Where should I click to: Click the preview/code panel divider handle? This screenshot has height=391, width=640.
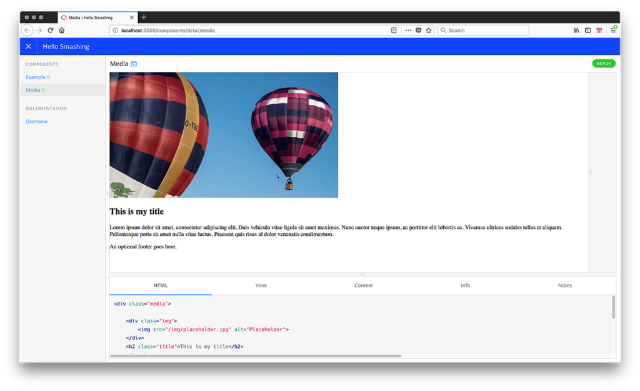click(363, 274)
